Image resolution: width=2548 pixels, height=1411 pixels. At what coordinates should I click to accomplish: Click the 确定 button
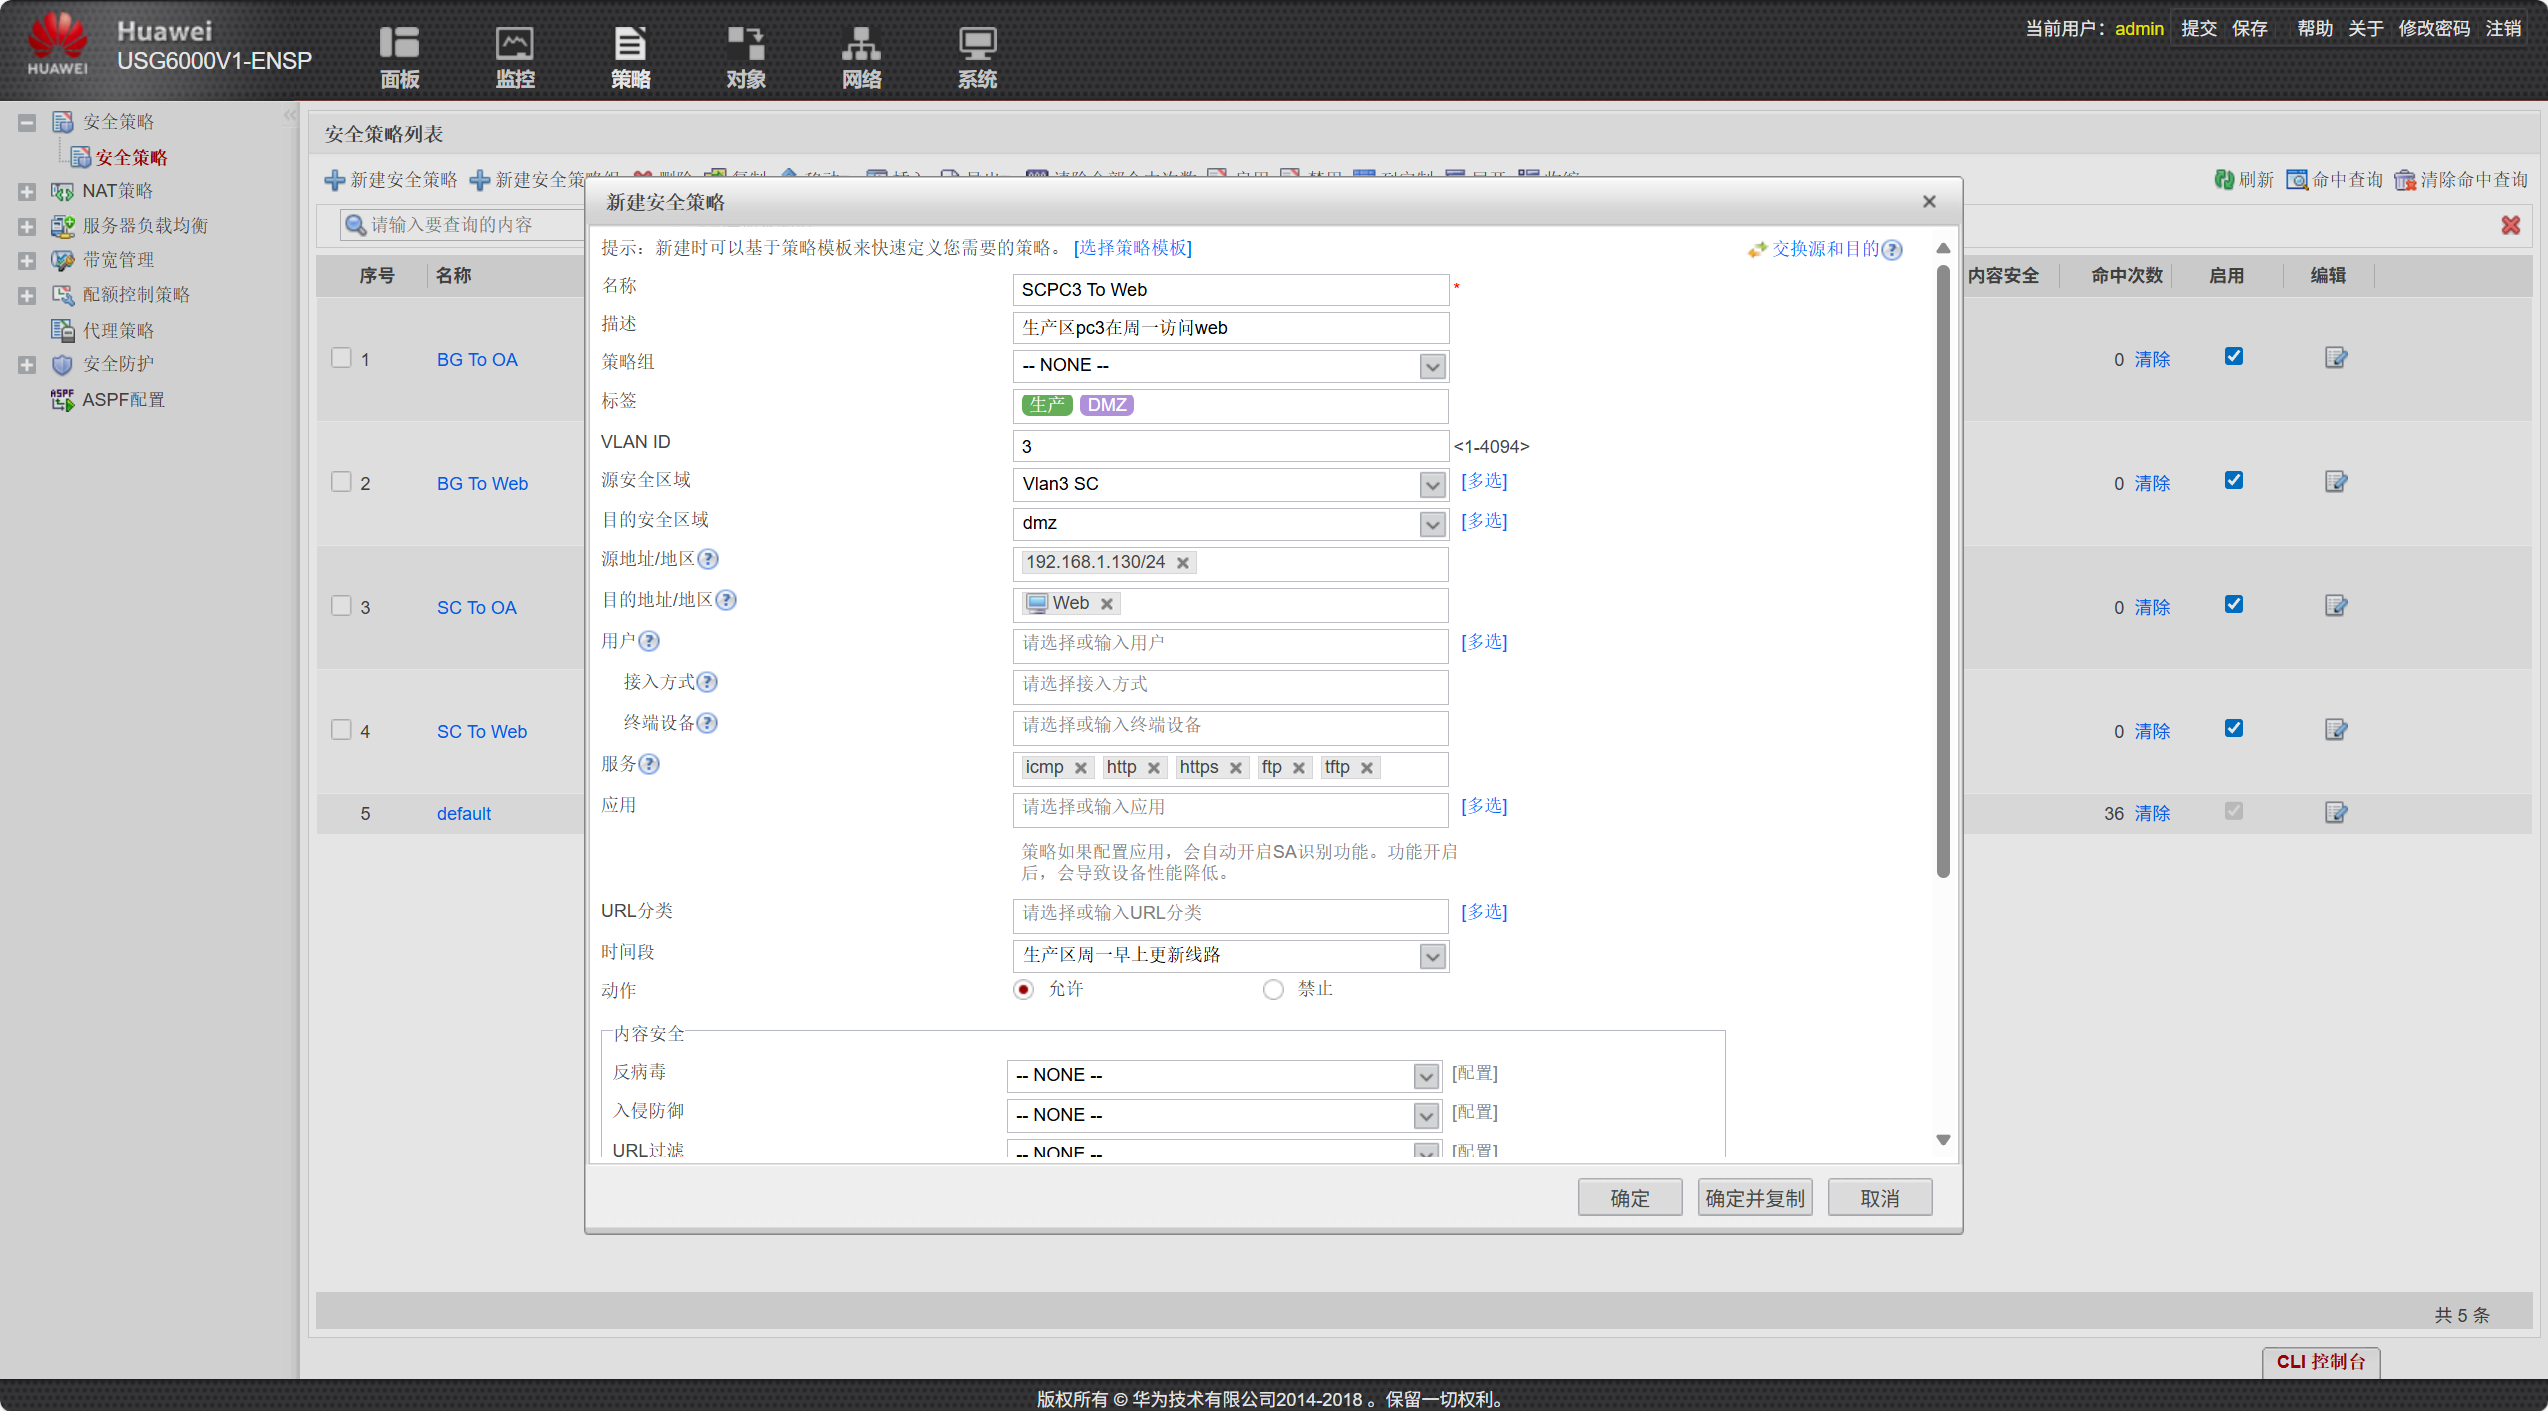[1630, 1198]
